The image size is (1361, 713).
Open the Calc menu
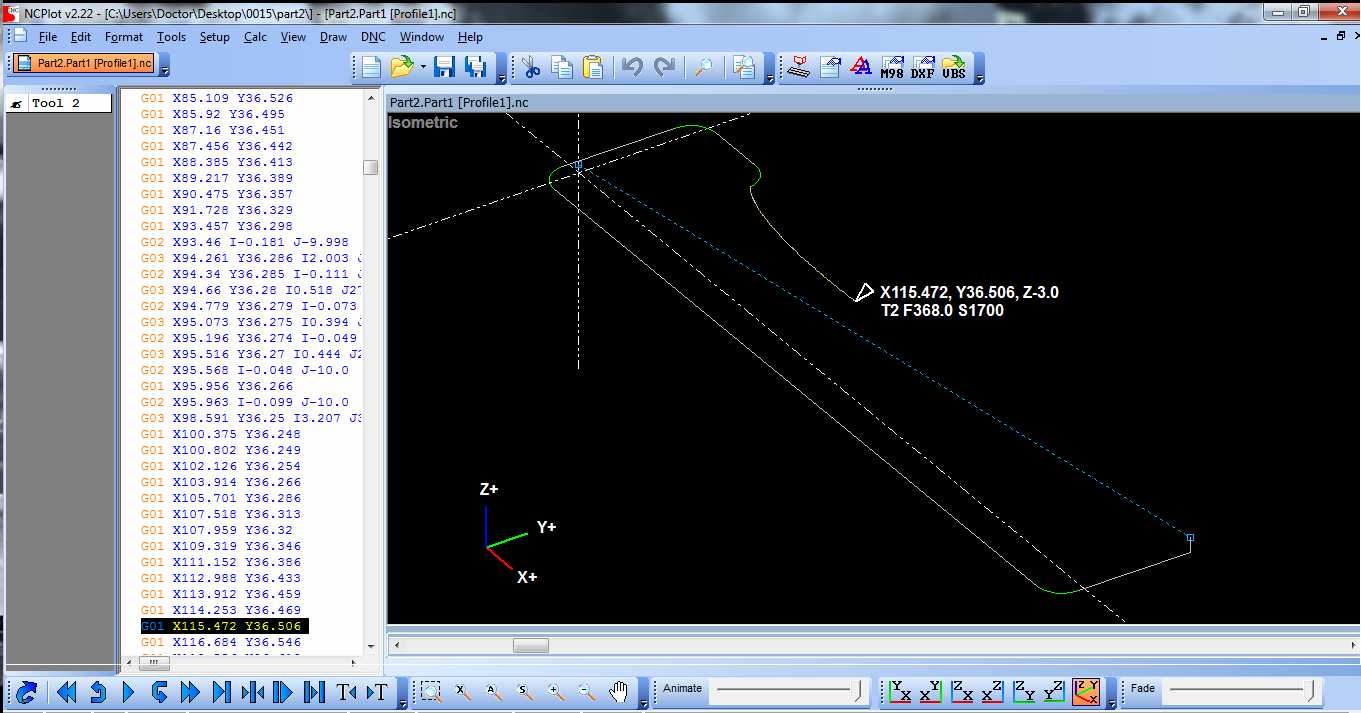coord(255,37)
